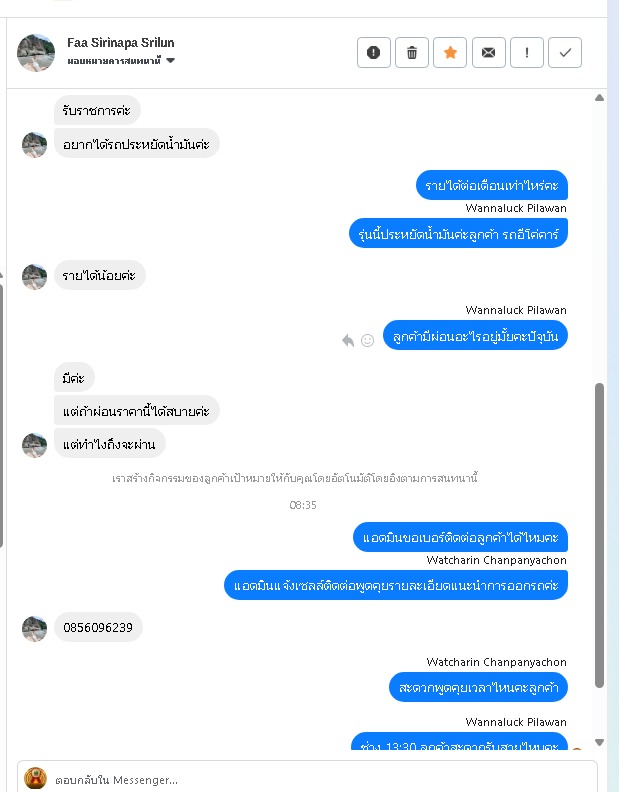Click the vertical scrollbar thumb in chat
The height and width of the screenshot is (792, 619).
599,535
